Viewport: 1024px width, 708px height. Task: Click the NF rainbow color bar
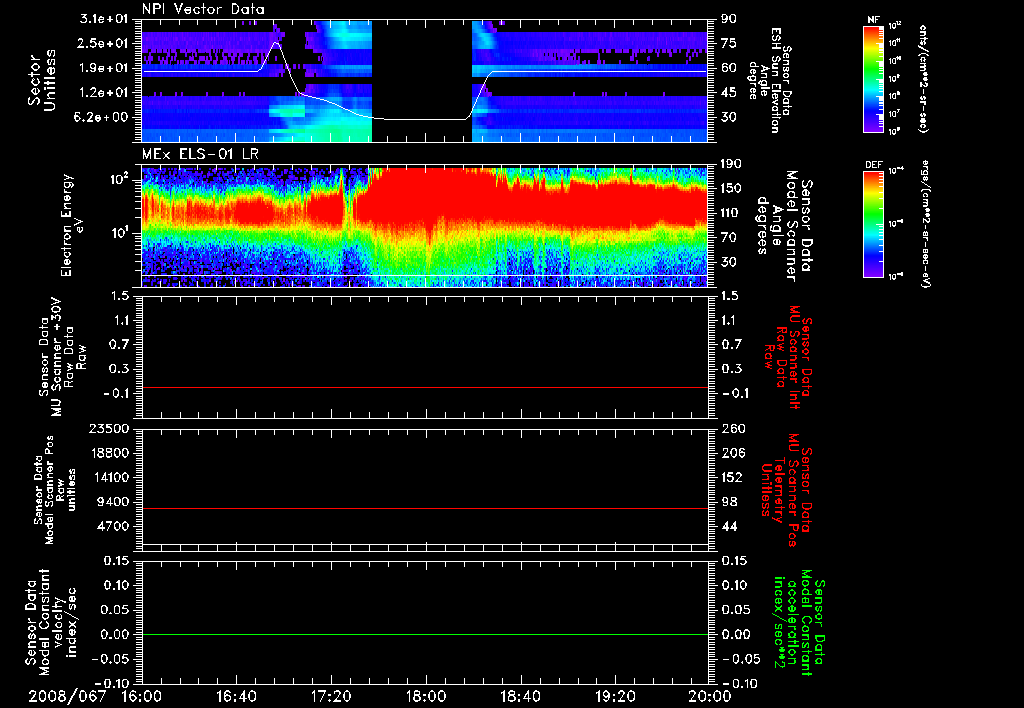pyautogui.click(x=872, y=78)
